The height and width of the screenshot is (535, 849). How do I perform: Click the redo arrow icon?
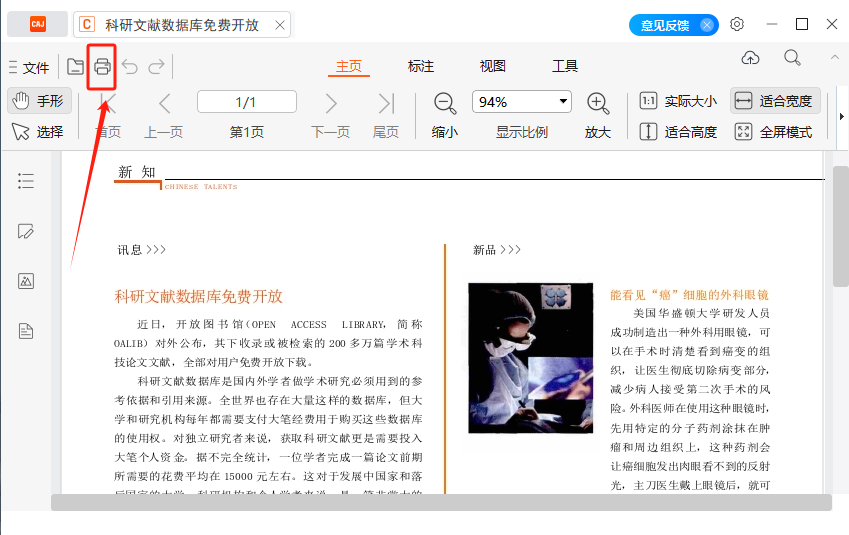click(156, 67)
